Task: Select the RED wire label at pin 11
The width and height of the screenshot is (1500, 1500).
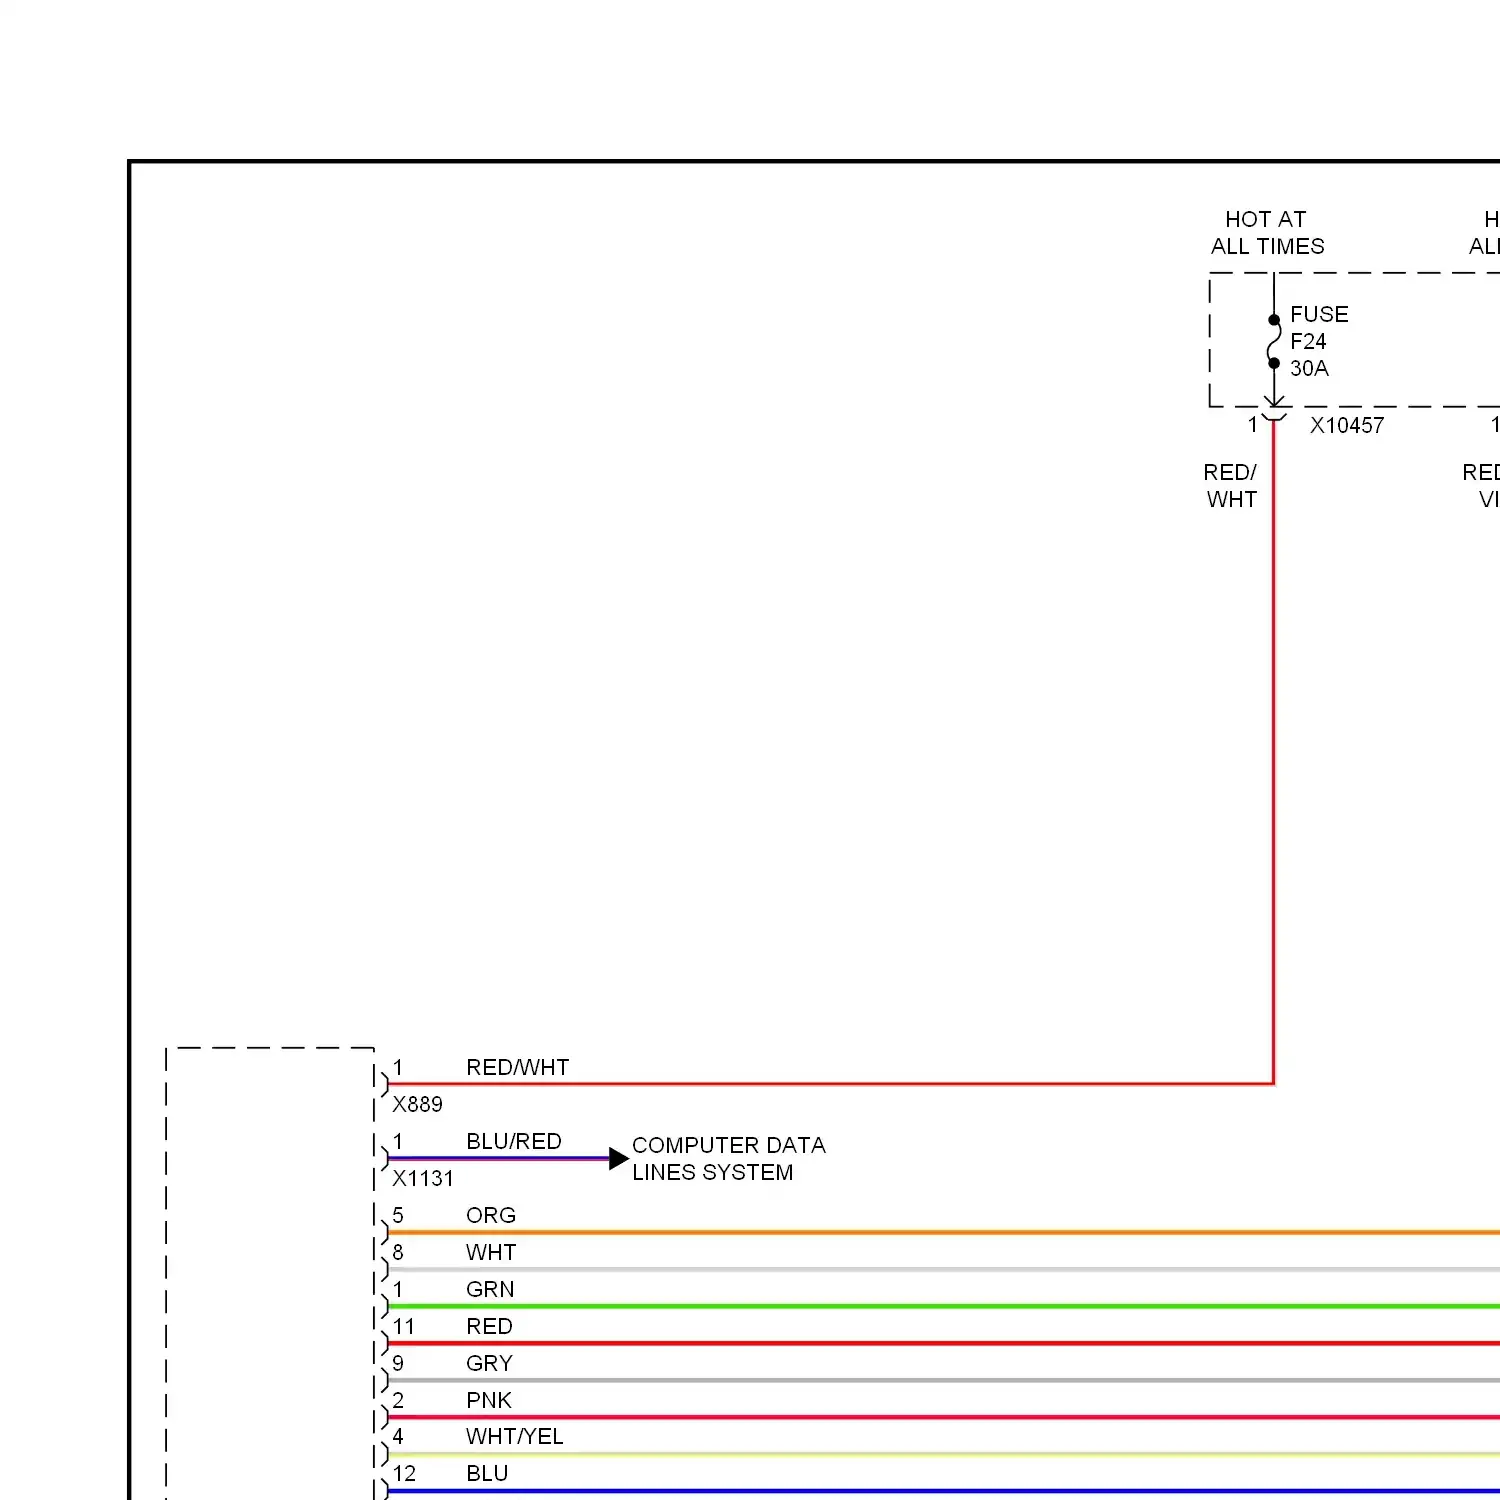Action: click(489, 1326)
